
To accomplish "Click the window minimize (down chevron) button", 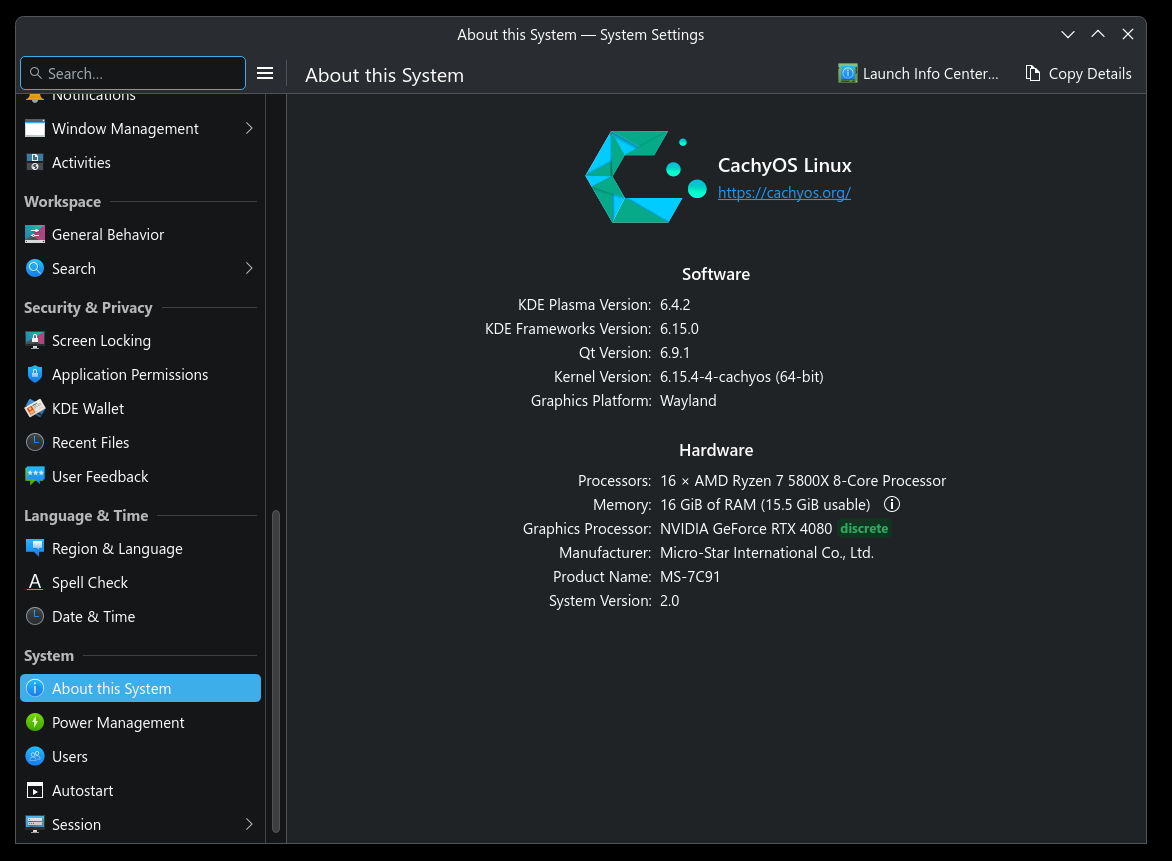I will pyautogui.click(x=1068, y=34).
